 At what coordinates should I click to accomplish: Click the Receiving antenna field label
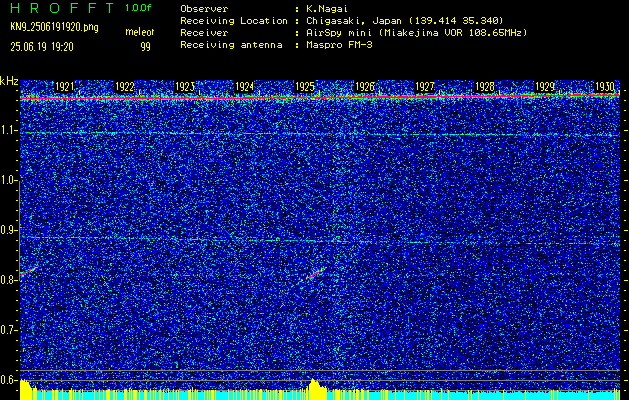231,45
